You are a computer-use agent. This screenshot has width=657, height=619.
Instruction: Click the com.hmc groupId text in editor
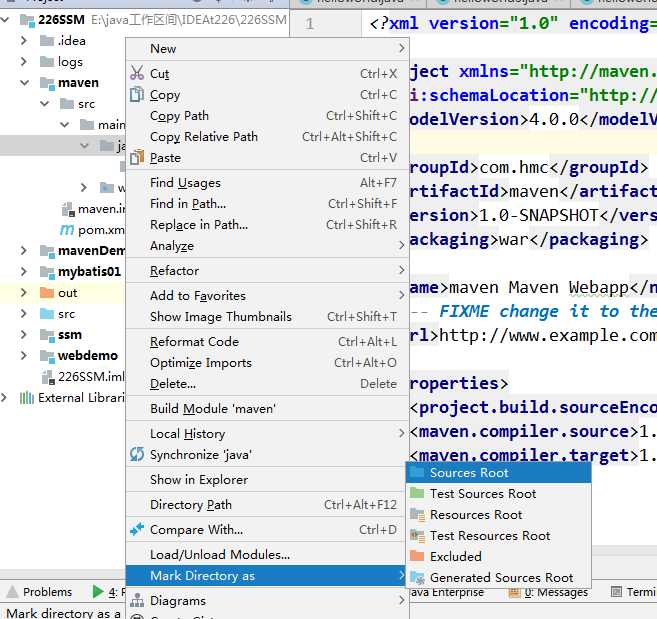(x=514, y=168)
